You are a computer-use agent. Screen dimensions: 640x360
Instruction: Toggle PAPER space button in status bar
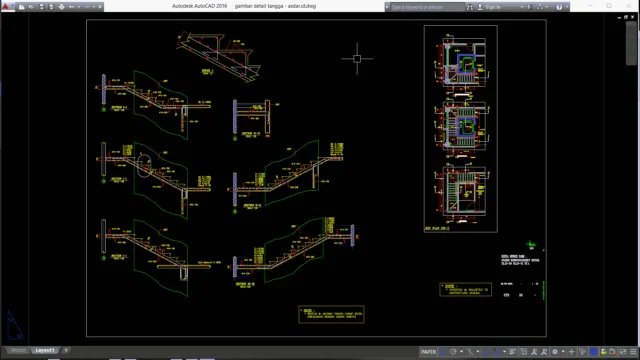point(428,351)
